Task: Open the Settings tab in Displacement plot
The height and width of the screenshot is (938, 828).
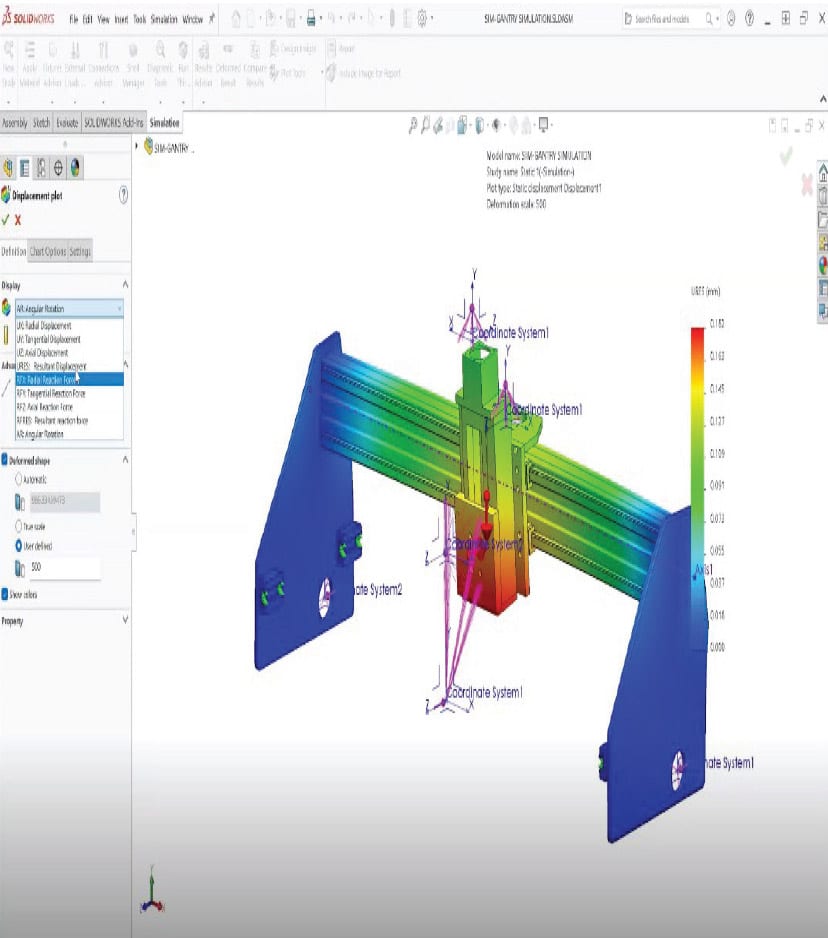Action: click(80, 251)
